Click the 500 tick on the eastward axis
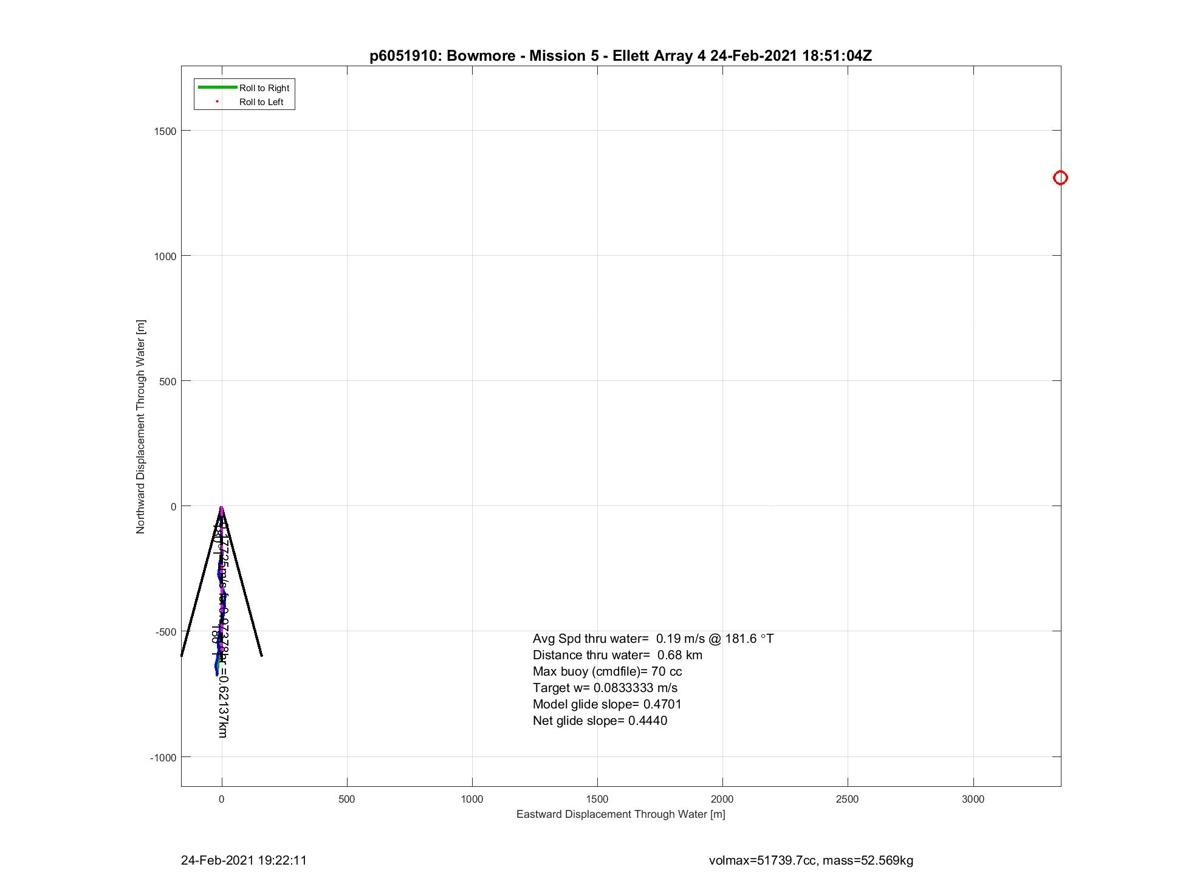Screen dimensions: 1200x885 point(347,799)
